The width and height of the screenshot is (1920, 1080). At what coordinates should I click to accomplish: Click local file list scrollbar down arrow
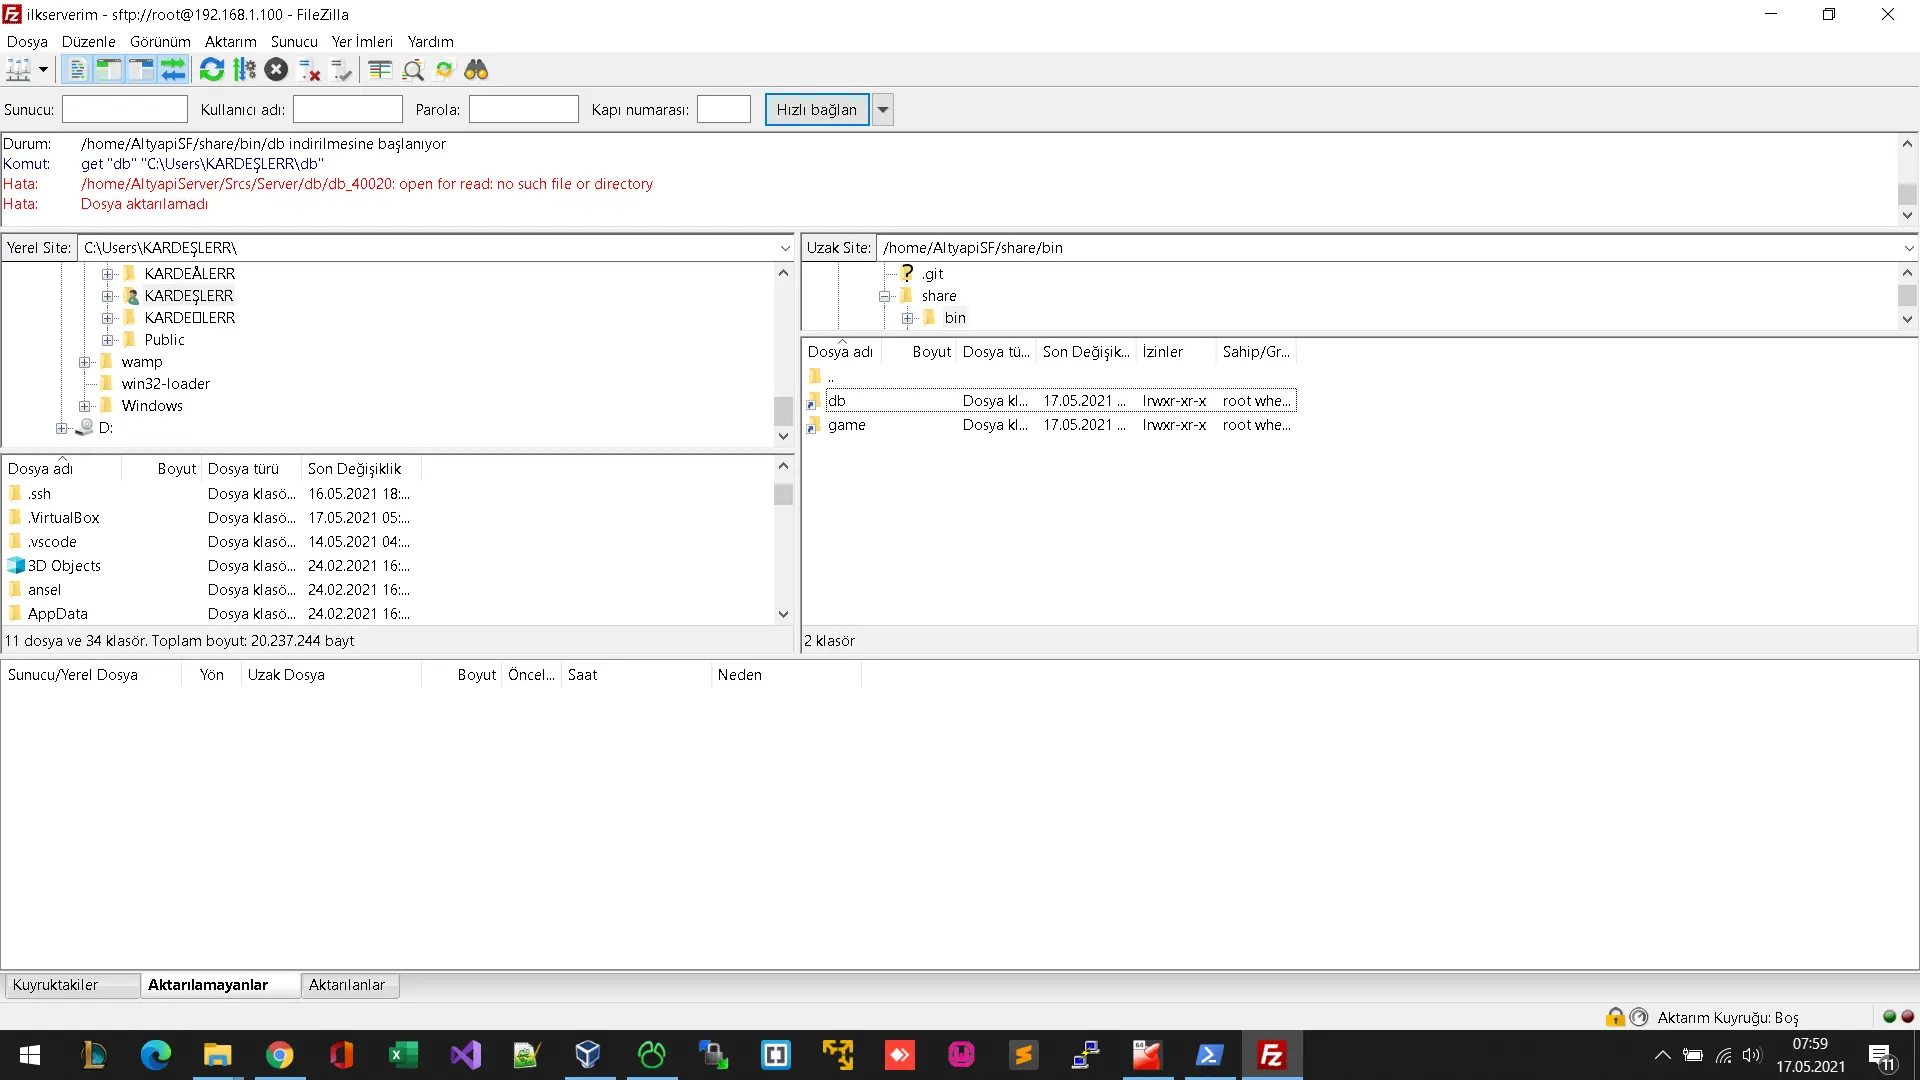(x=783, y=614)
